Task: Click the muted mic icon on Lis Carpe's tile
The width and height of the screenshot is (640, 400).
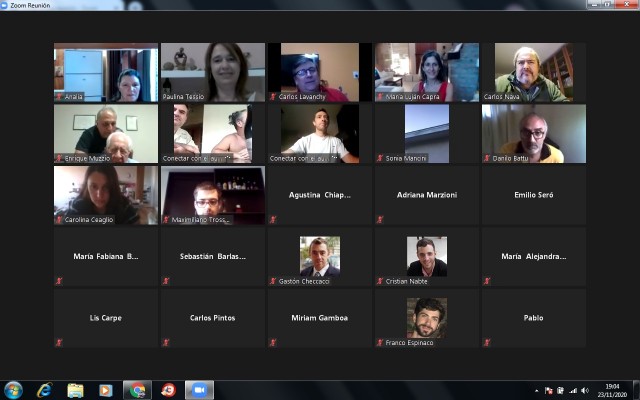Action: [x=59, y=343]
